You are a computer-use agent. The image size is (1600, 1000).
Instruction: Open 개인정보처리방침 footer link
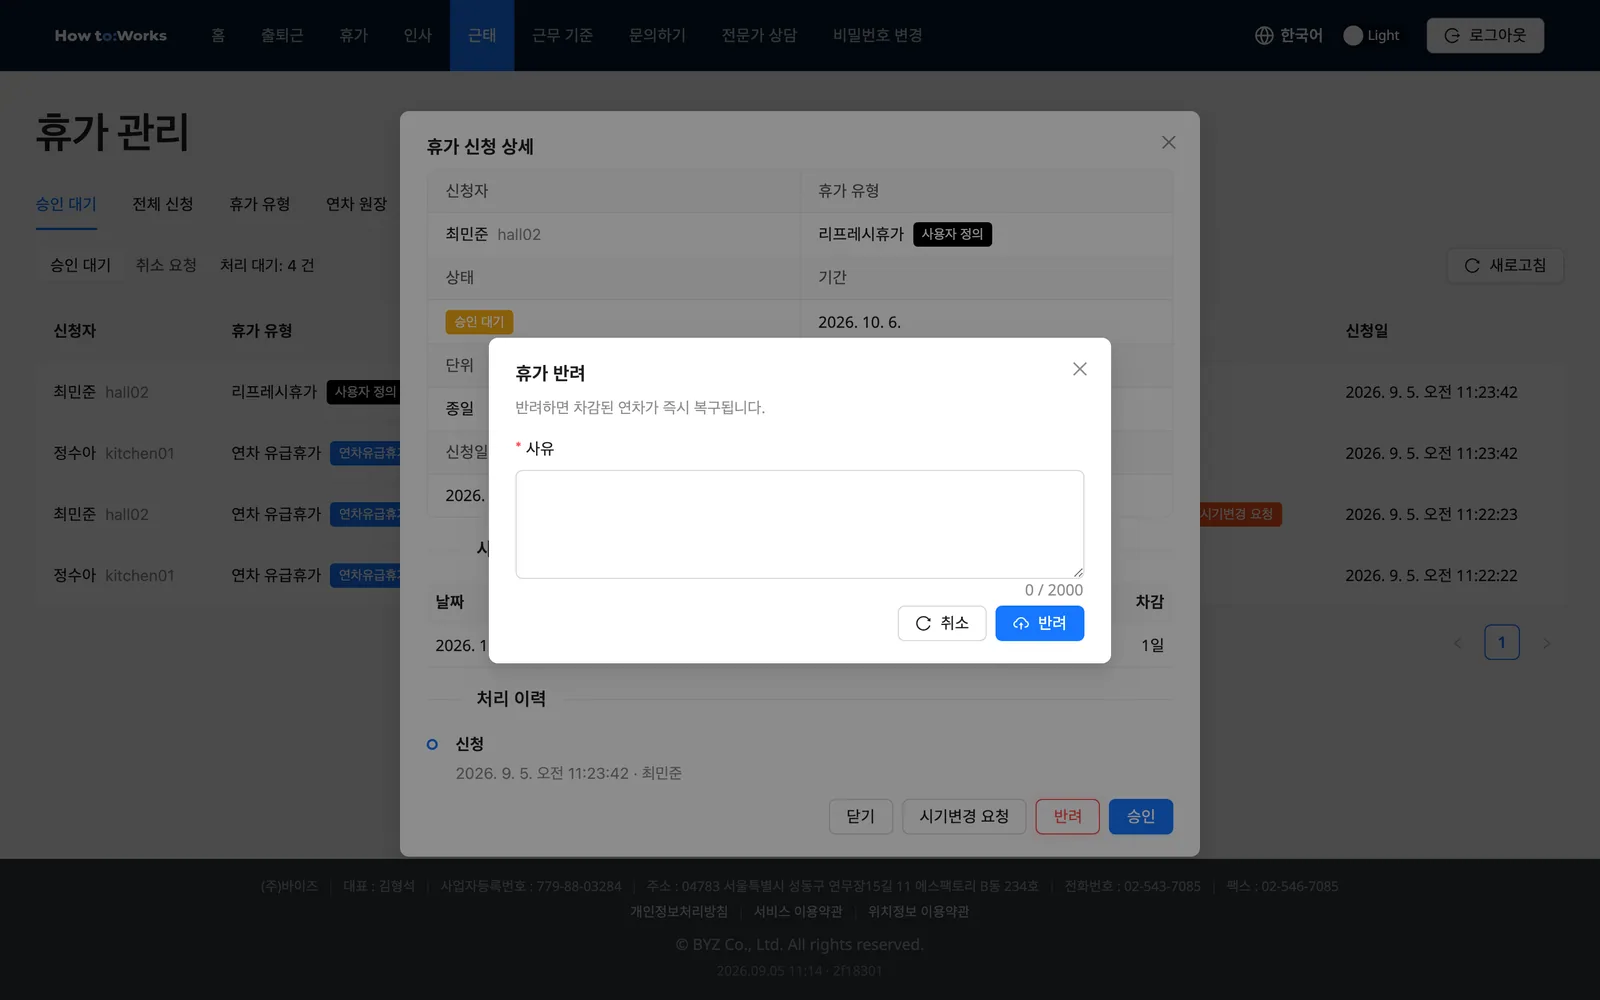pos(679,911)
